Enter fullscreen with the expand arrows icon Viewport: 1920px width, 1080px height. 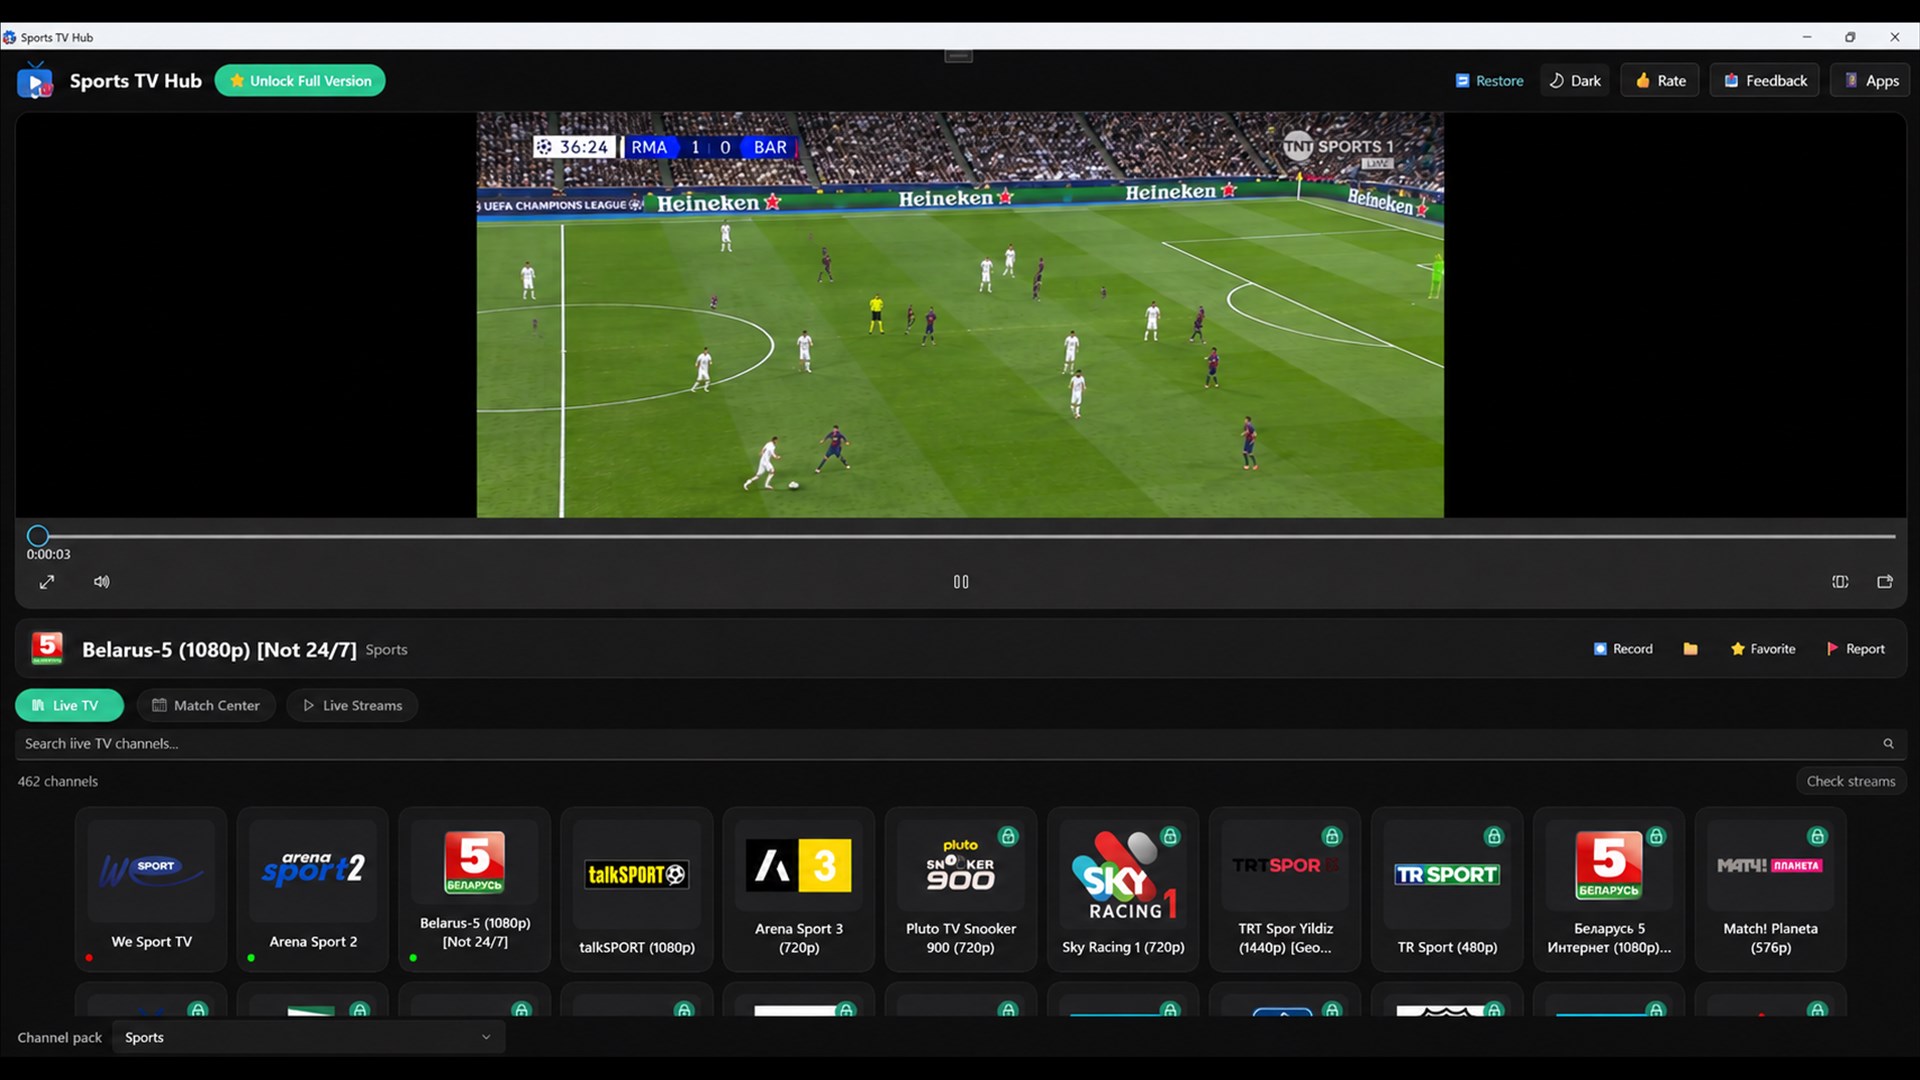pos(47,582)
